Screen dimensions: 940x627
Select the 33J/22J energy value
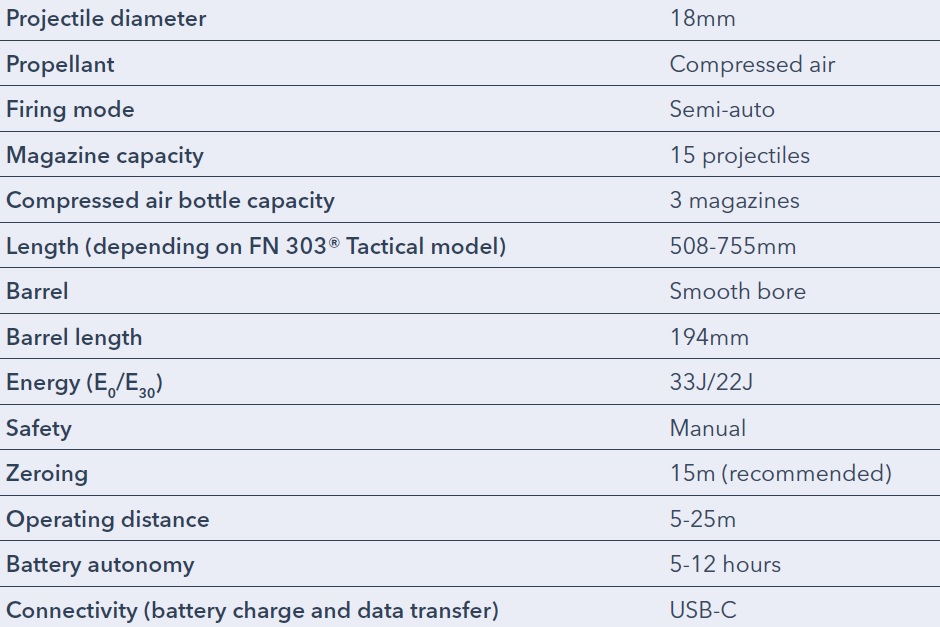pyautogui.click(x=711, y=382)
